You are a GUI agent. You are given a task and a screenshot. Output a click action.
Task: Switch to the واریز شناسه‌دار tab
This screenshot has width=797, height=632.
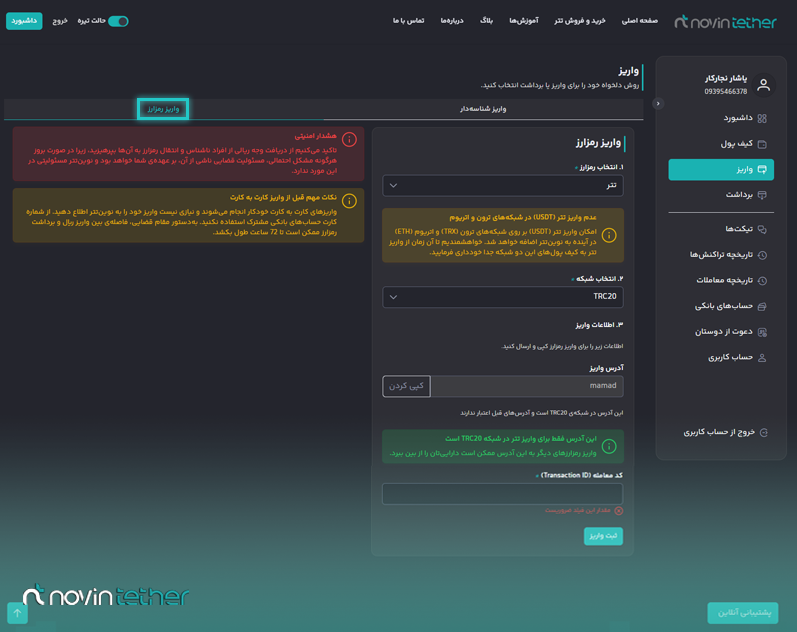[x=483, y=109]
